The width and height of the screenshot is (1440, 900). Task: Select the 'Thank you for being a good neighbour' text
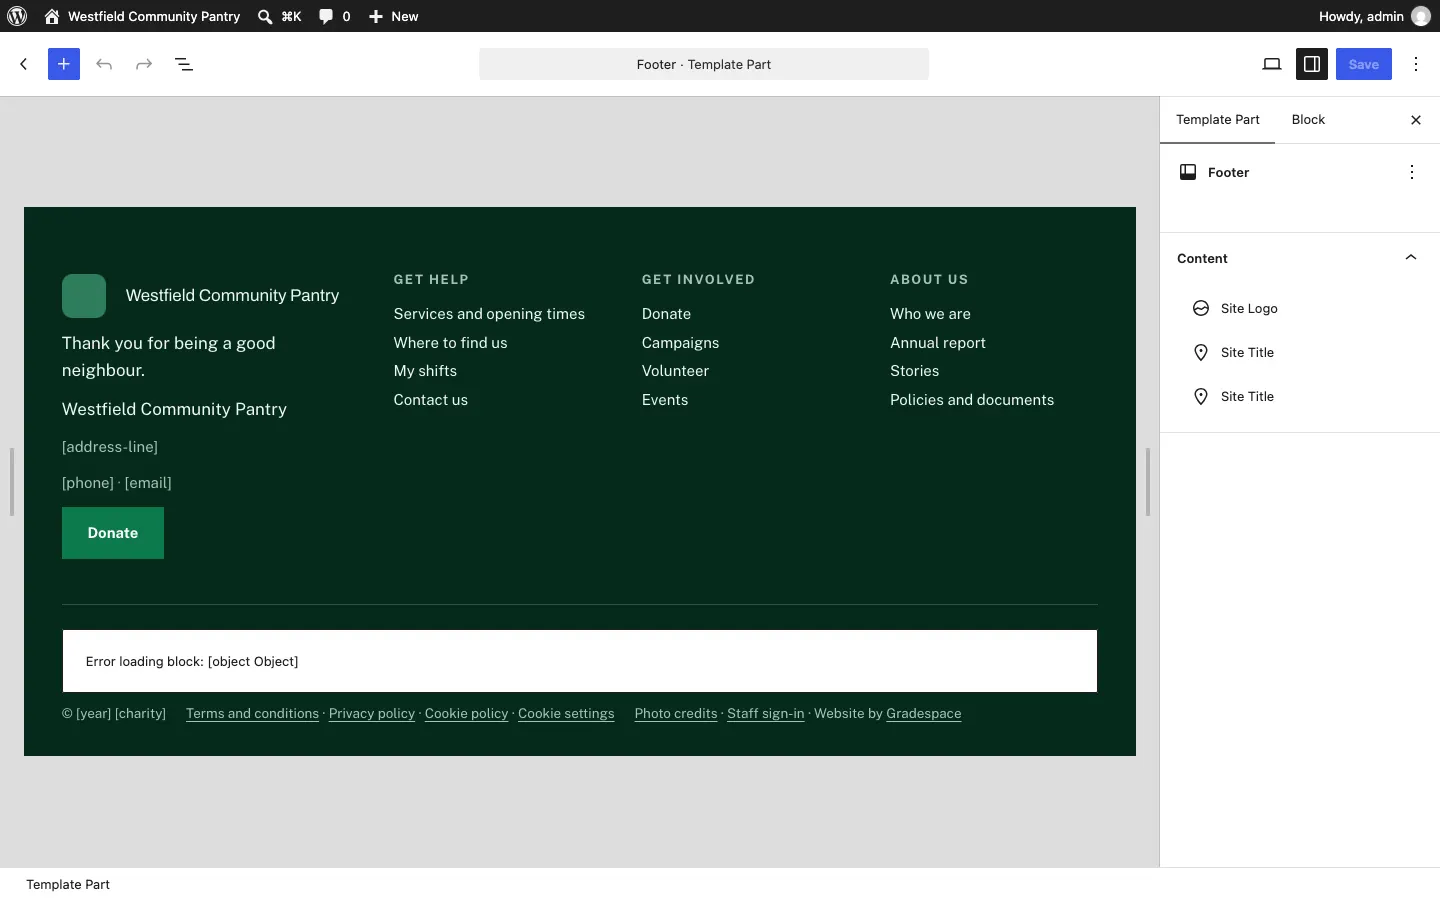pyautogui.click(x=168, y=356)
